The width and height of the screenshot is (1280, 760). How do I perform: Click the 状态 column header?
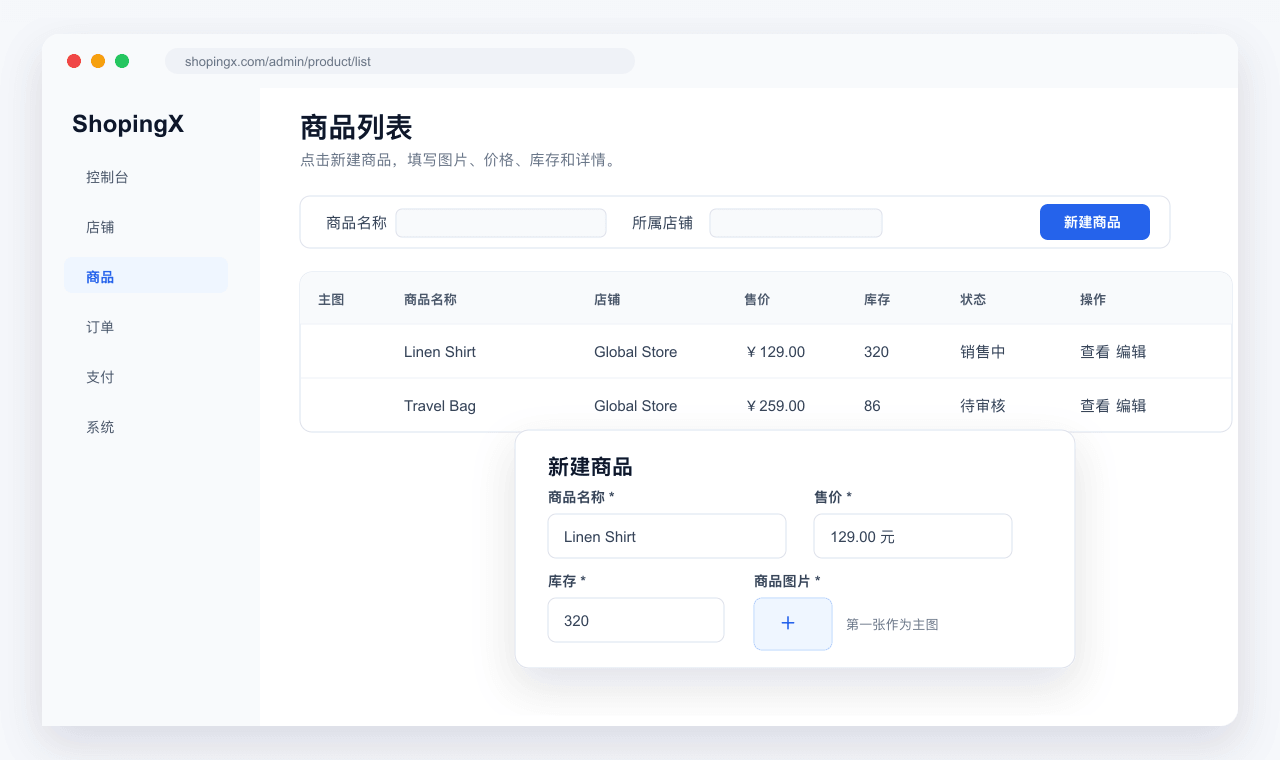[973, 299]
